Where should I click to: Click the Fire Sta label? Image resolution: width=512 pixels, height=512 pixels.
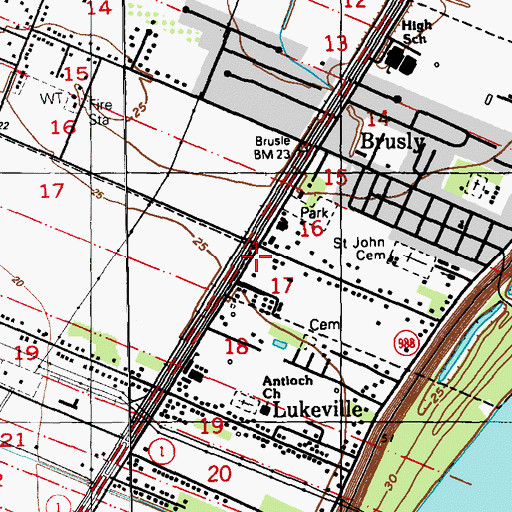point(101,112)
